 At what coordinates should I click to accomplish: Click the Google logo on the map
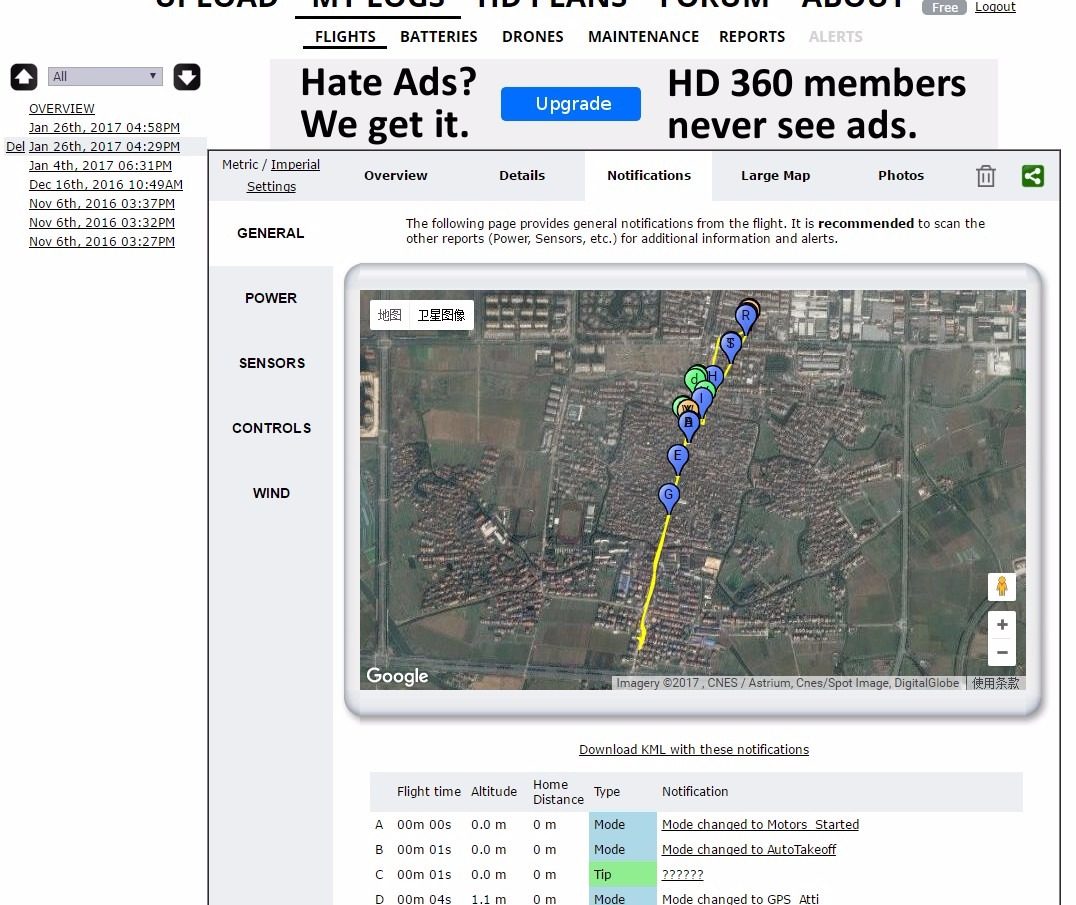pyautogui.click(x=397, y=677)
